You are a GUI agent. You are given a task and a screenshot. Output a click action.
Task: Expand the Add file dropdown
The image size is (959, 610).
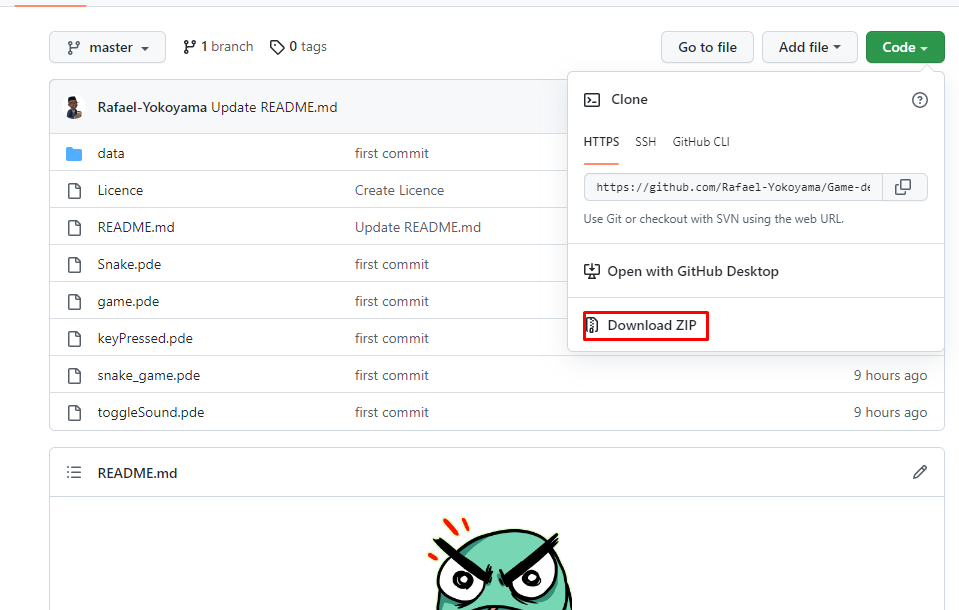coord(809,47)
